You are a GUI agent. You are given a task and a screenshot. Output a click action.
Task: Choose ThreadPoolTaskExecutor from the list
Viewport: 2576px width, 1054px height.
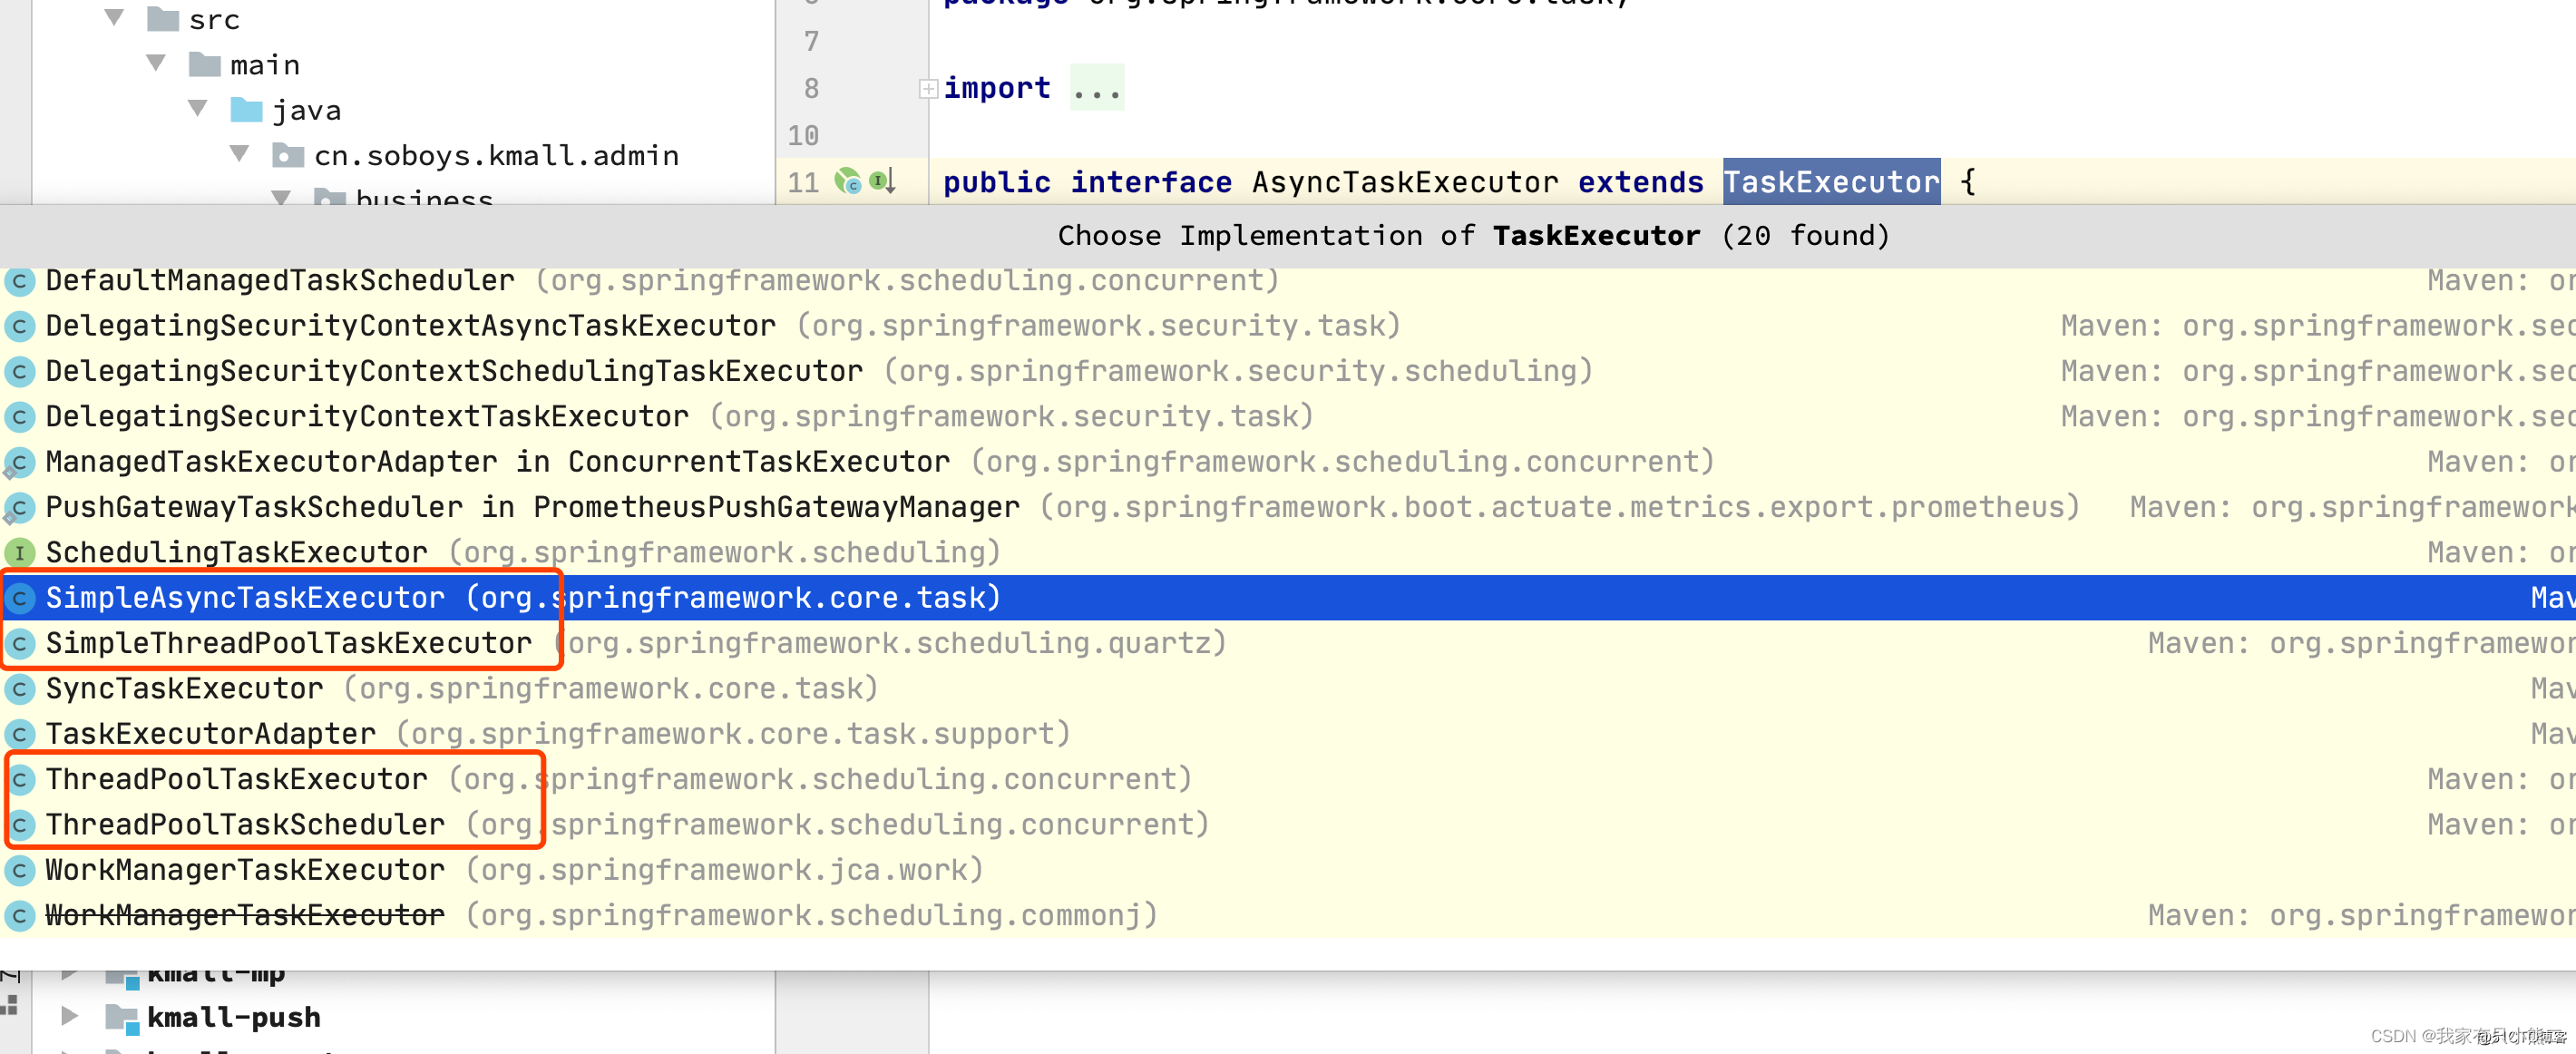pos(236,779)
